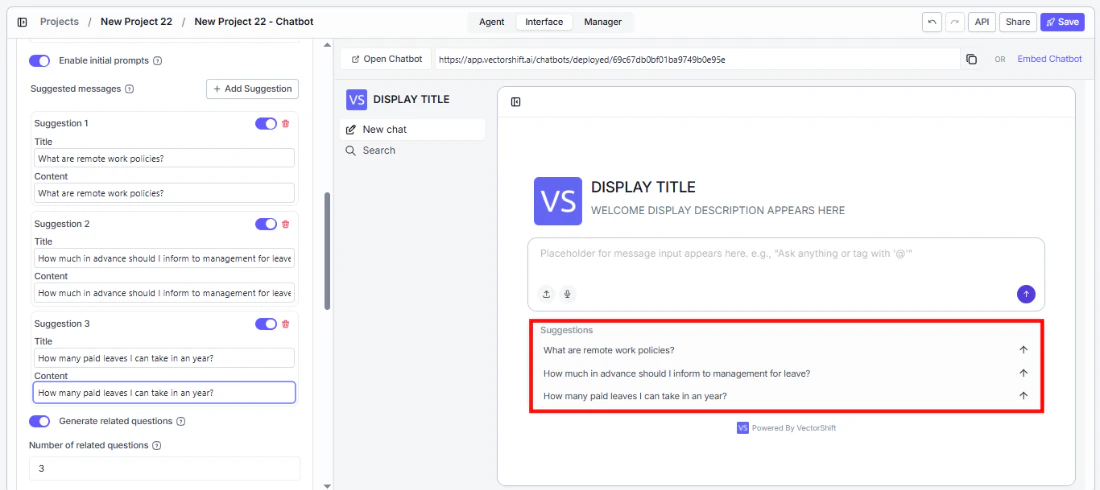Delete Suggestion 2 with the red trash icon
1100x490 pixels.
click(285, 225)
